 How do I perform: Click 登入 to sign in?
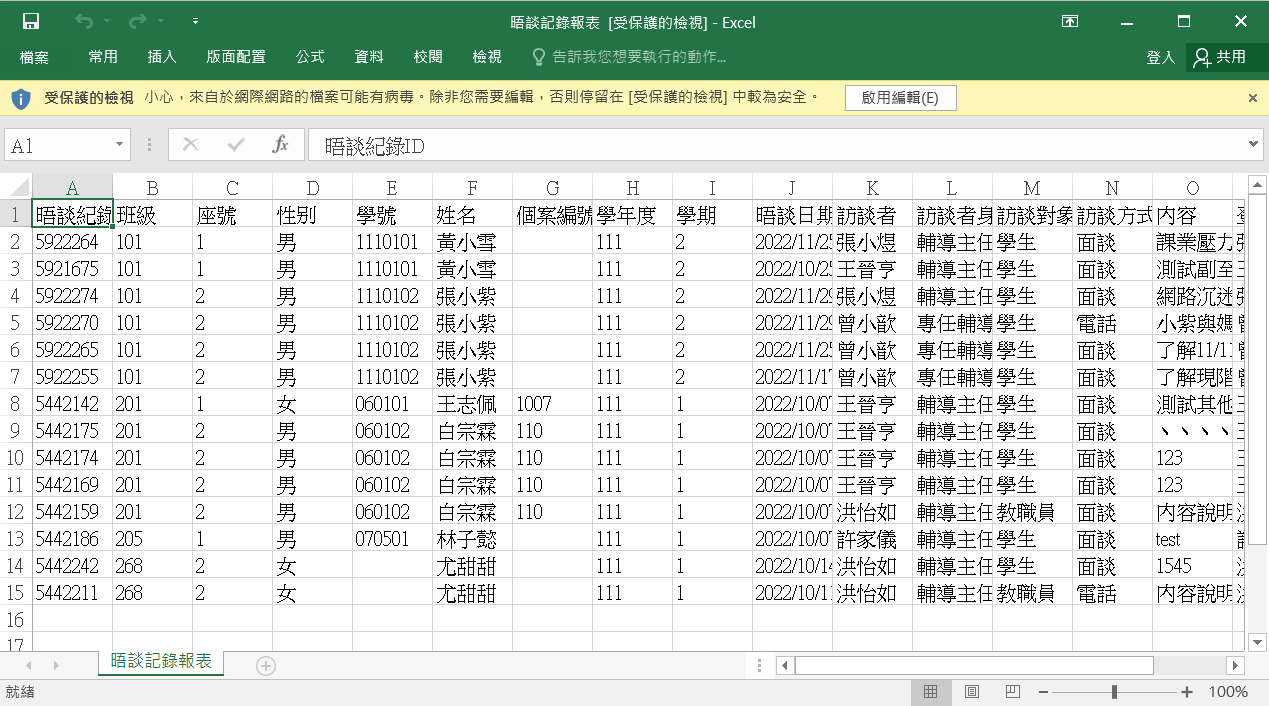click(x=1161, y=57)
